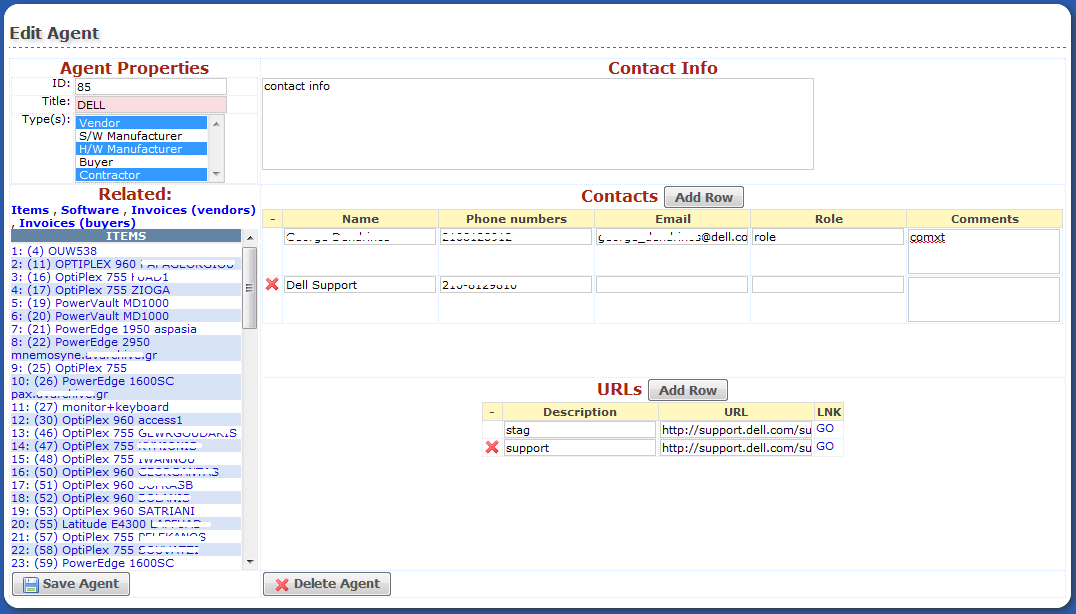Open item '19: (53) OptiPlex 960 SATRIANI'

click(103, 512)
